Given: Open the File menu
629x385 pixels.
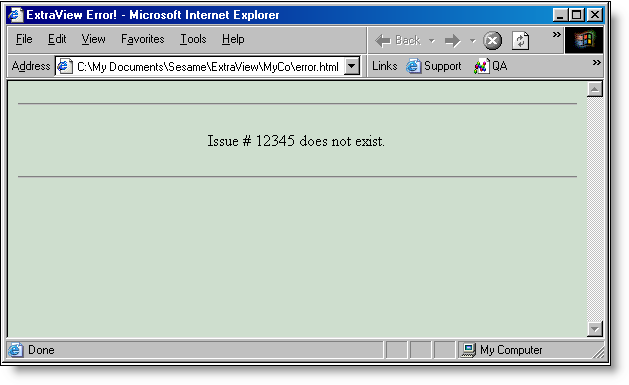Looking at the screenshot, I should pyautogui.click(x=24, y=39).
